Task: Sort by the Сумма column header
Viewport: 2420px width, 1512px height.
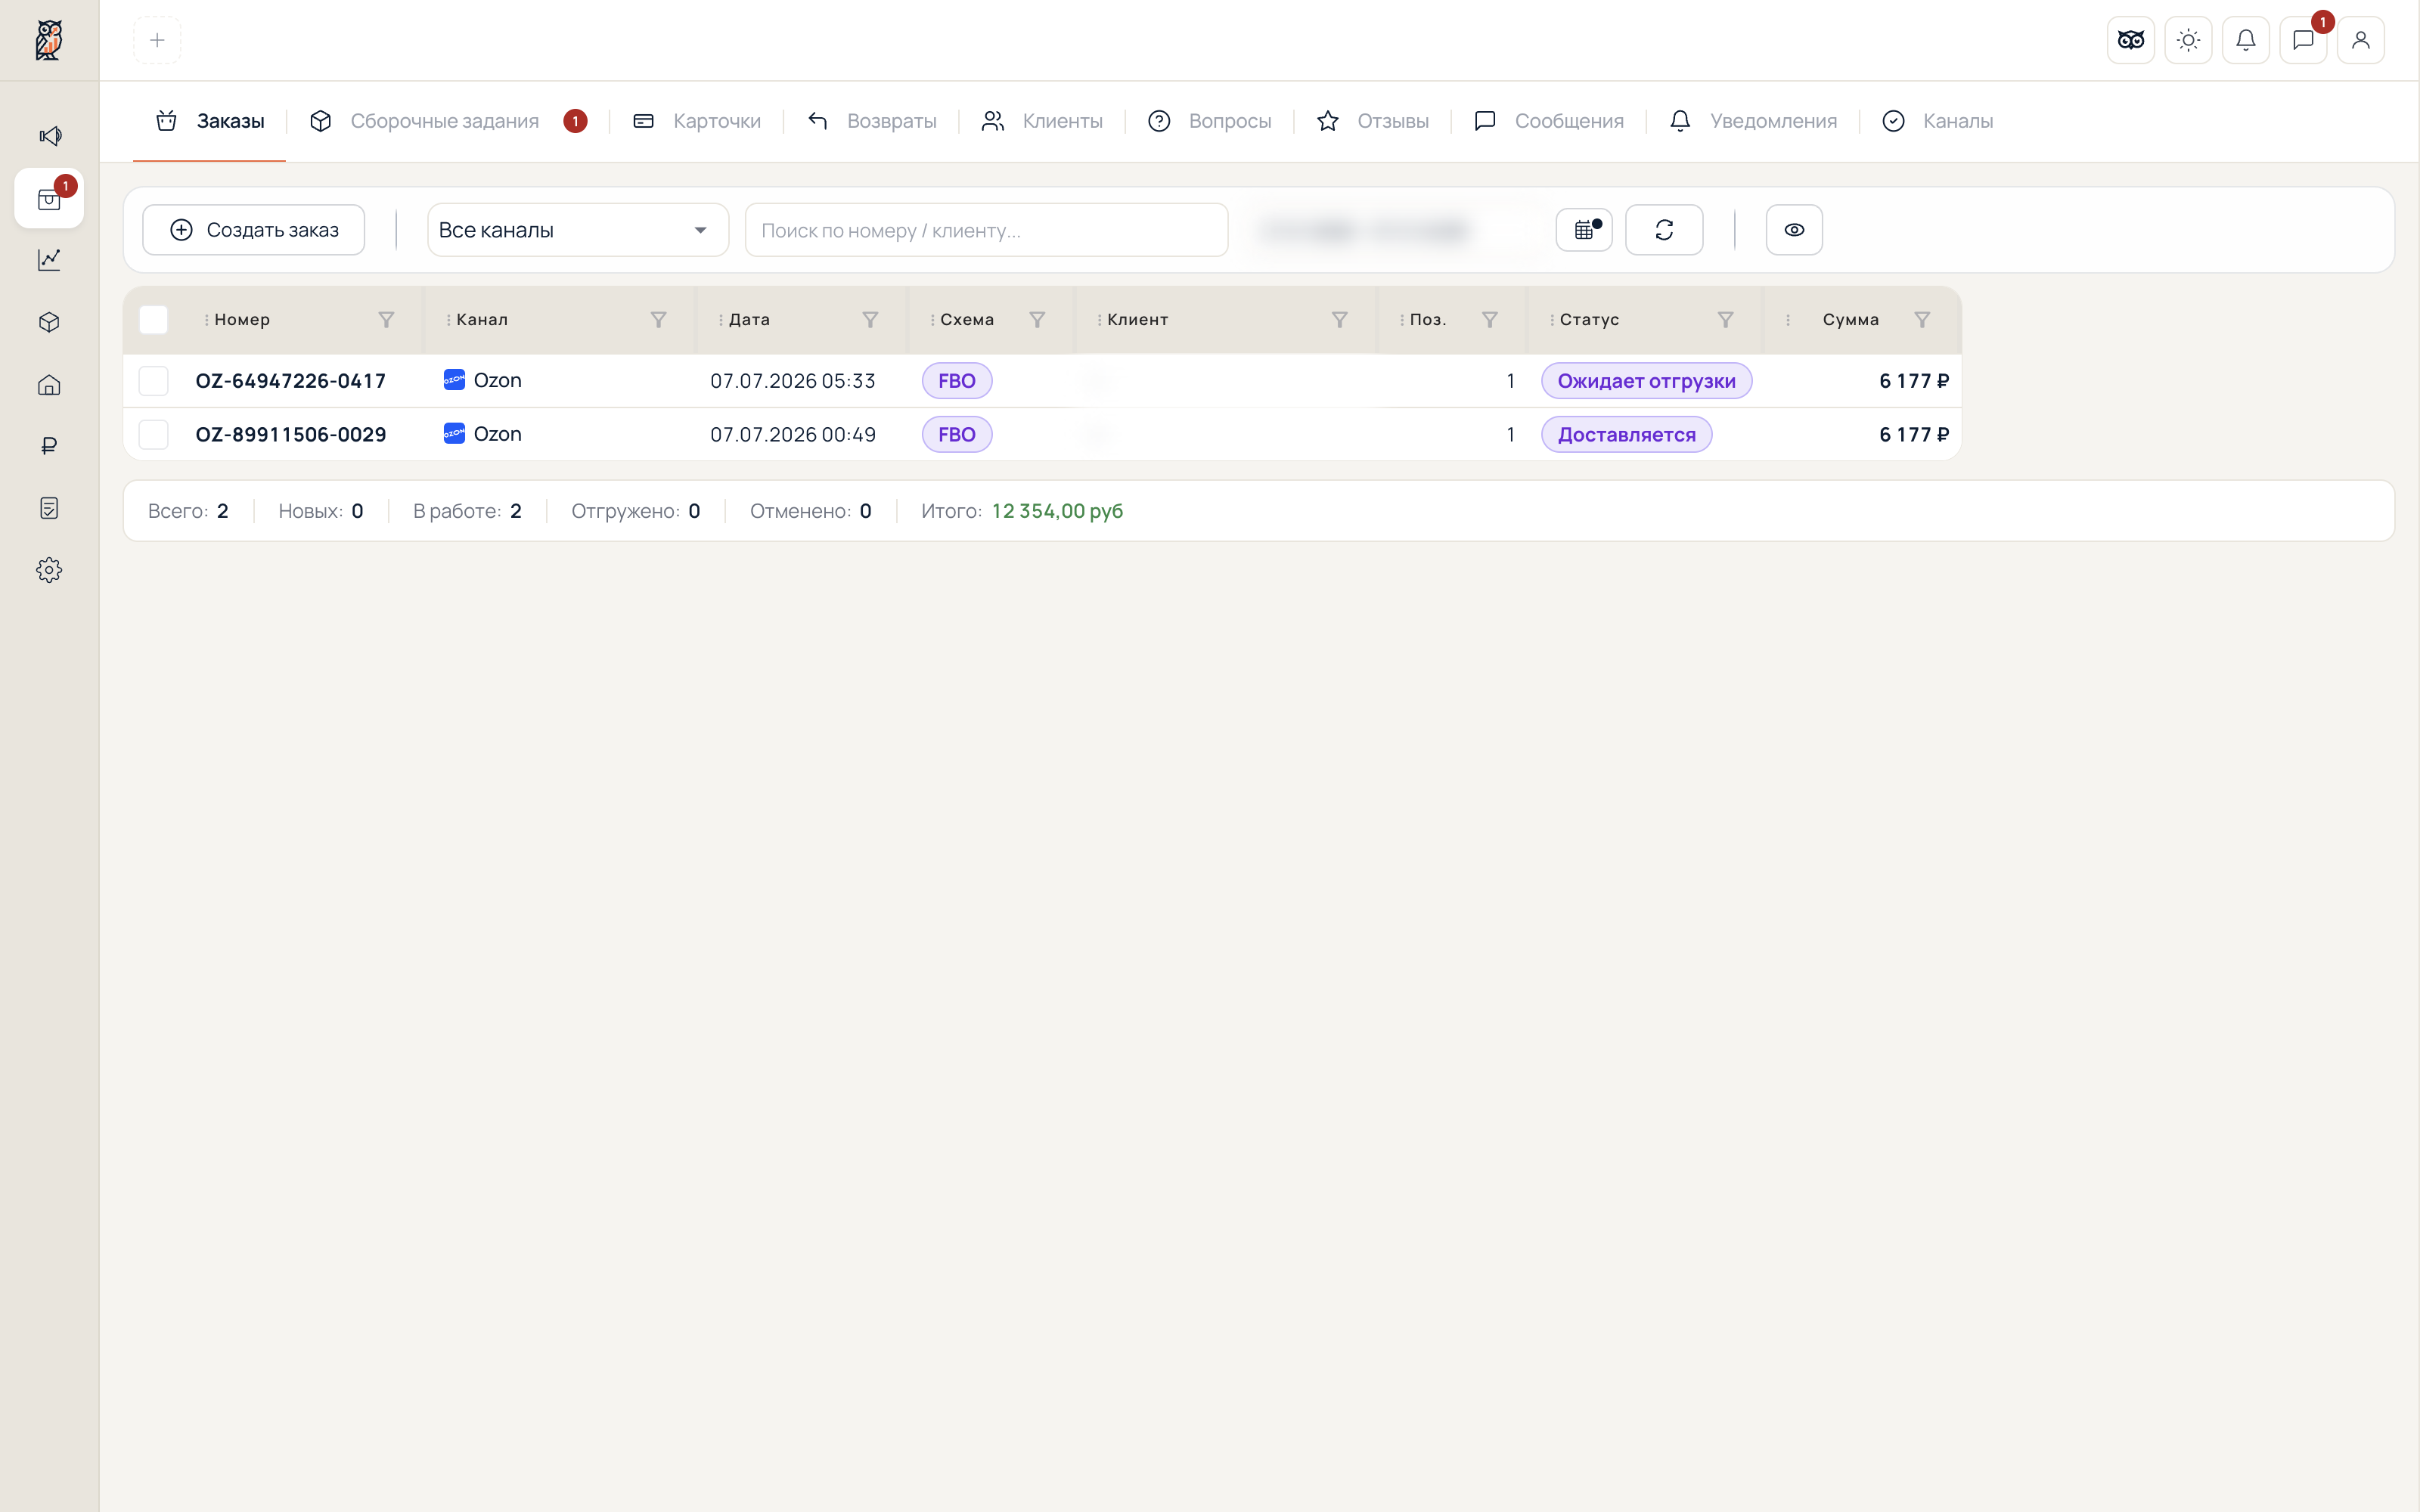Action: [1850, 320]
